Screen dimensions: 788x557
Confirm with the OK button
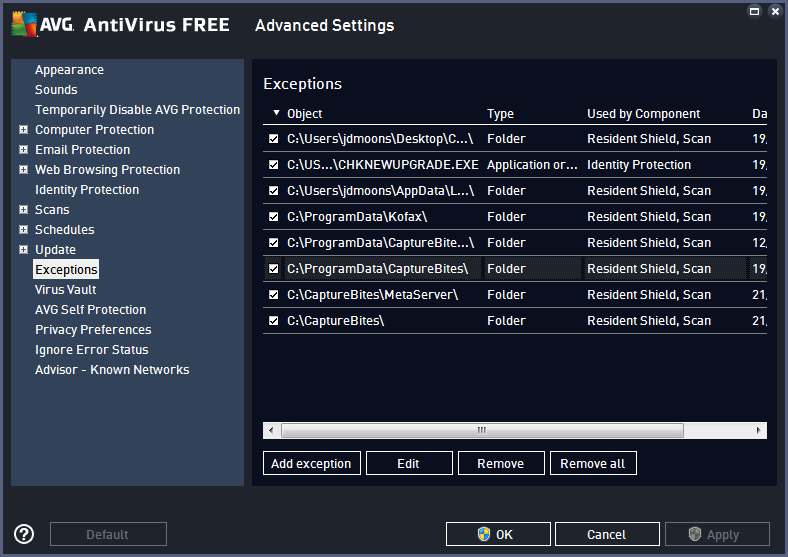tap(498, 534)
